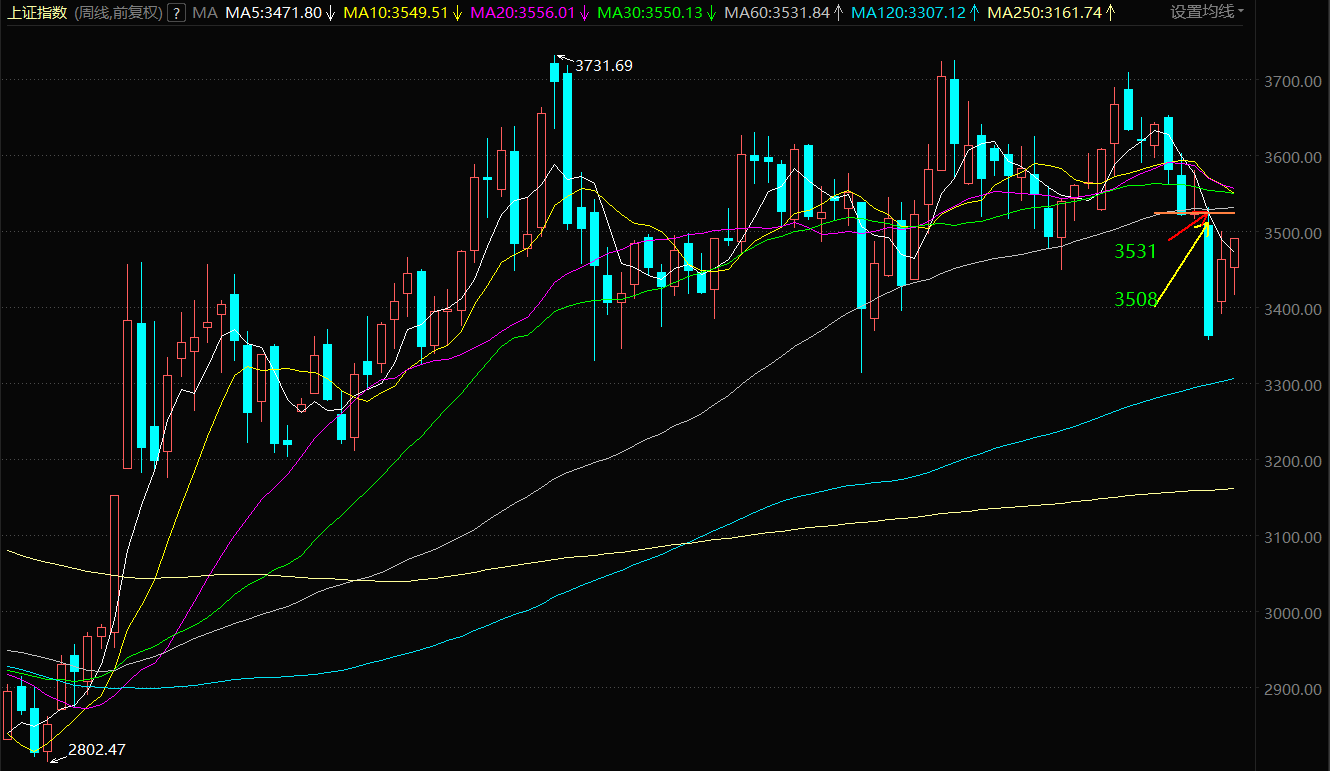
Task: Select the most recent red candlestick
Action: (x=1235, y=253)
